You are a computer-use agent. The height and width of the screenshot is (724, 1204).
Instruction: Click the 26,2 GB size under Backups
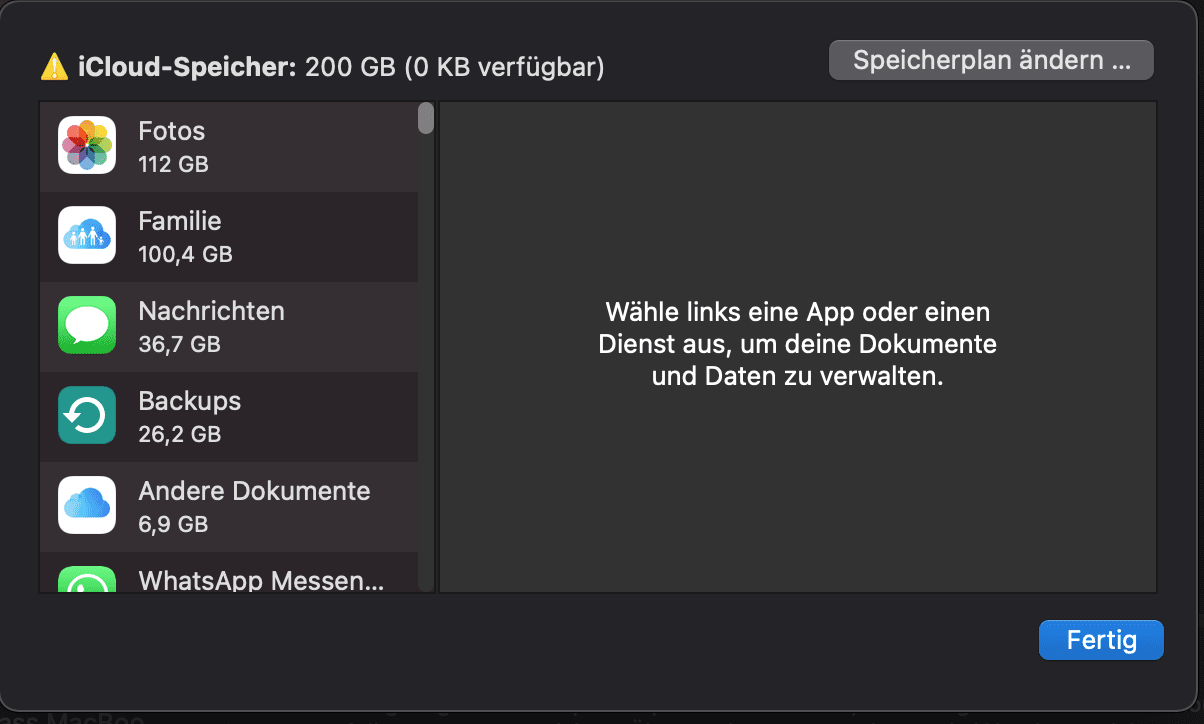tap(180, 434)
